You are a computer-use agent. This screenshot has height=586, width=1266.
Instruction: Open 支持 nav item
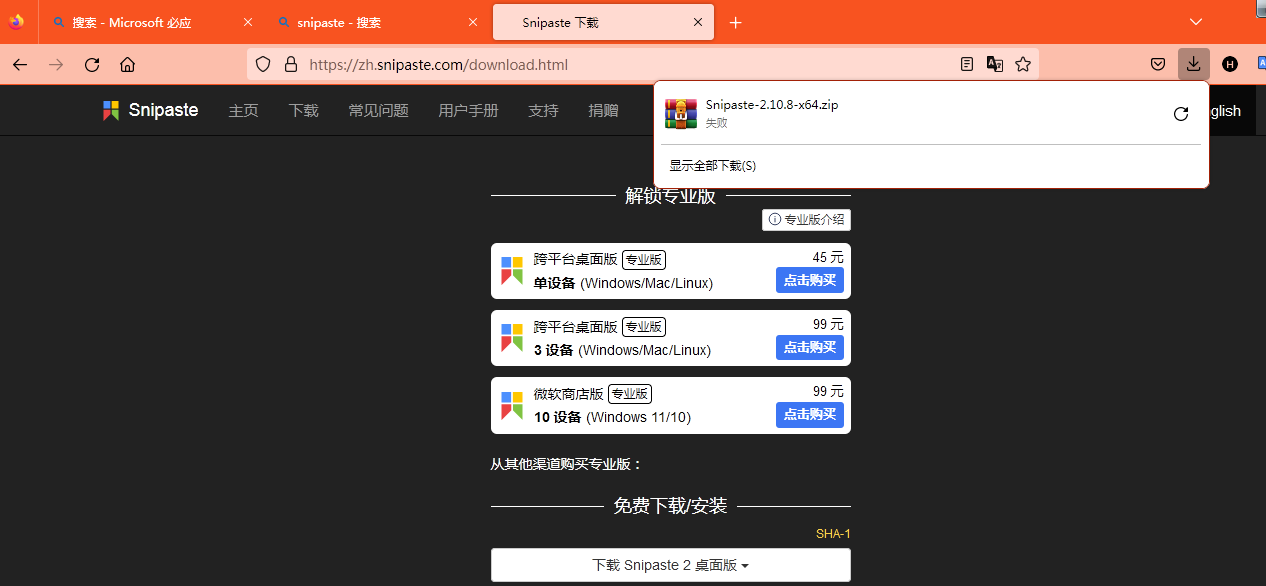(543, 110)
